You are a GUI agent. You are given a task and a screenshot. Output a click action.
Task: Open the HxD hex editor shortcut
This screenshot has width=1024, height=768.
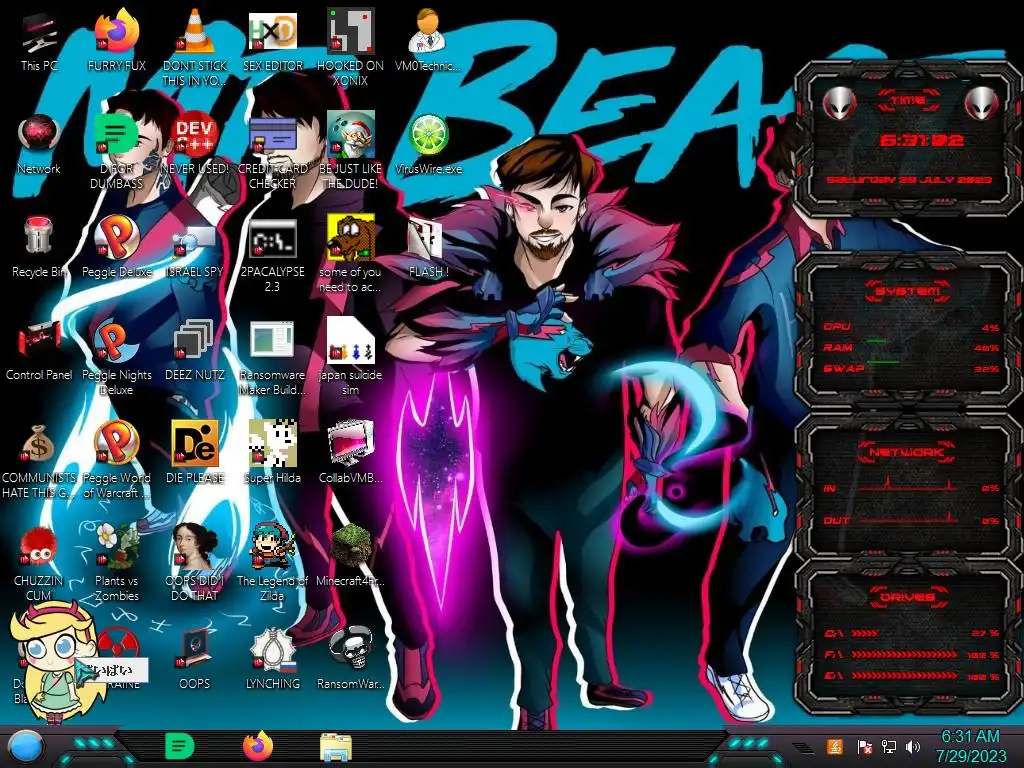coord(272,33)
